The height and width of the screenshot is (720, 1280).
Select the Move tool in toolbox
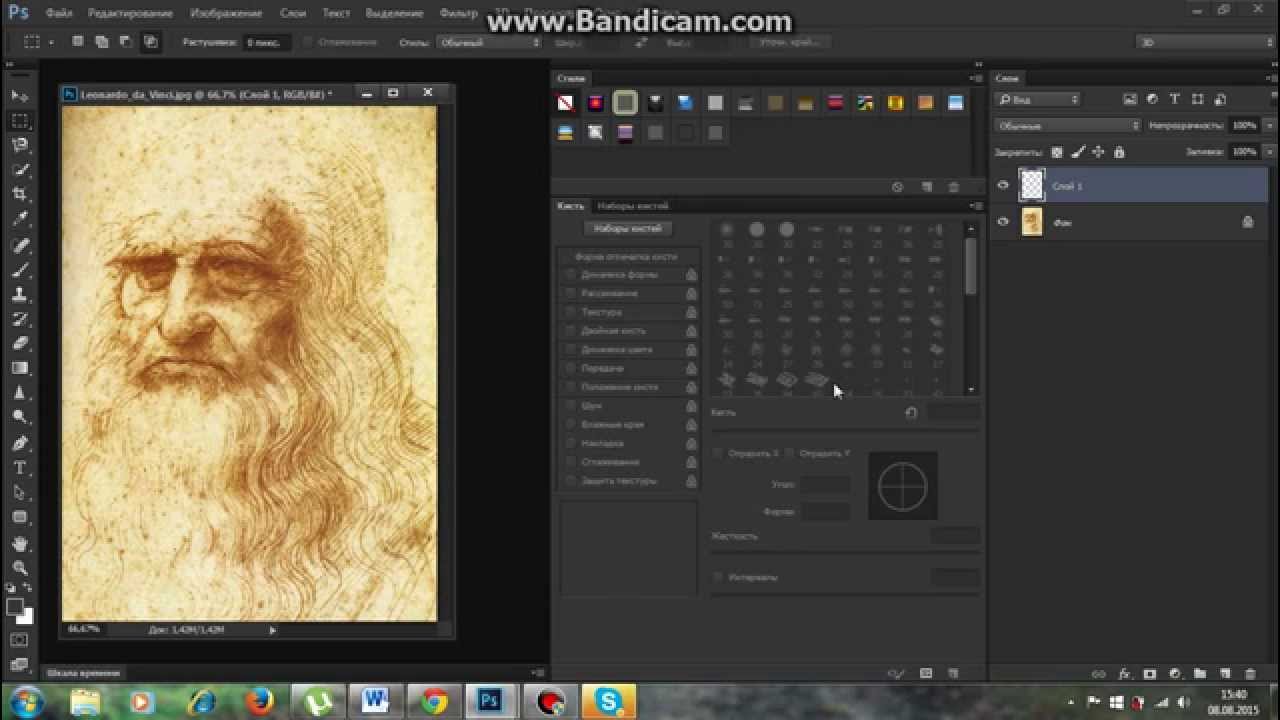click(x=20, y=96)
